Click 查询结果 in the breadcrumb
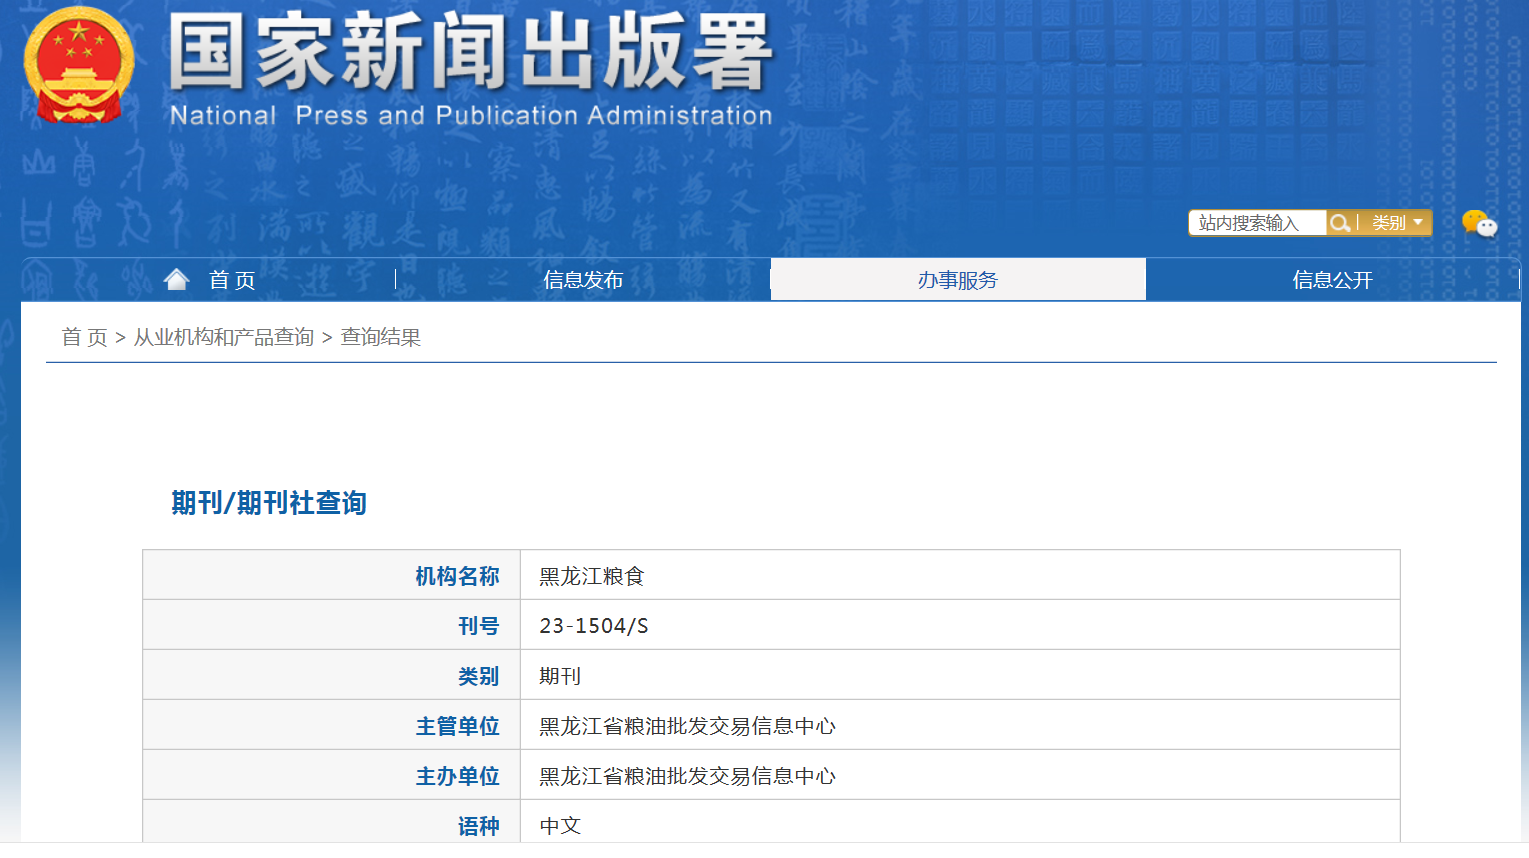The width and height of the screenshot is (1529, 858). [x=381, y=338]
